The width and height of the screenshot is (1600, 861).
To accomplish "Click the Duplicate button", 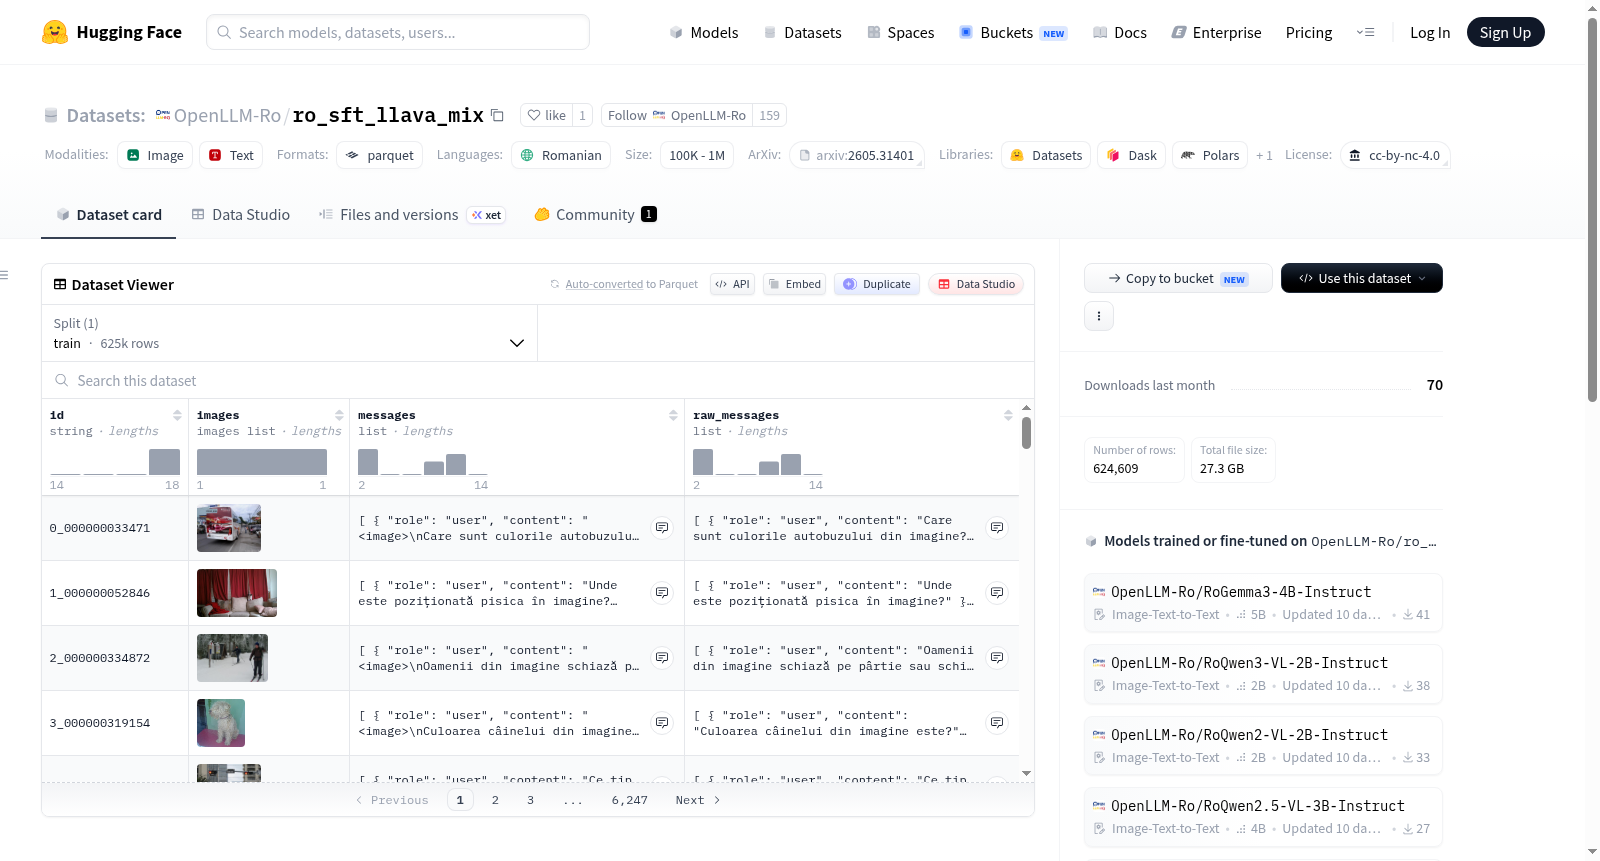I will (x=877, y=284).
